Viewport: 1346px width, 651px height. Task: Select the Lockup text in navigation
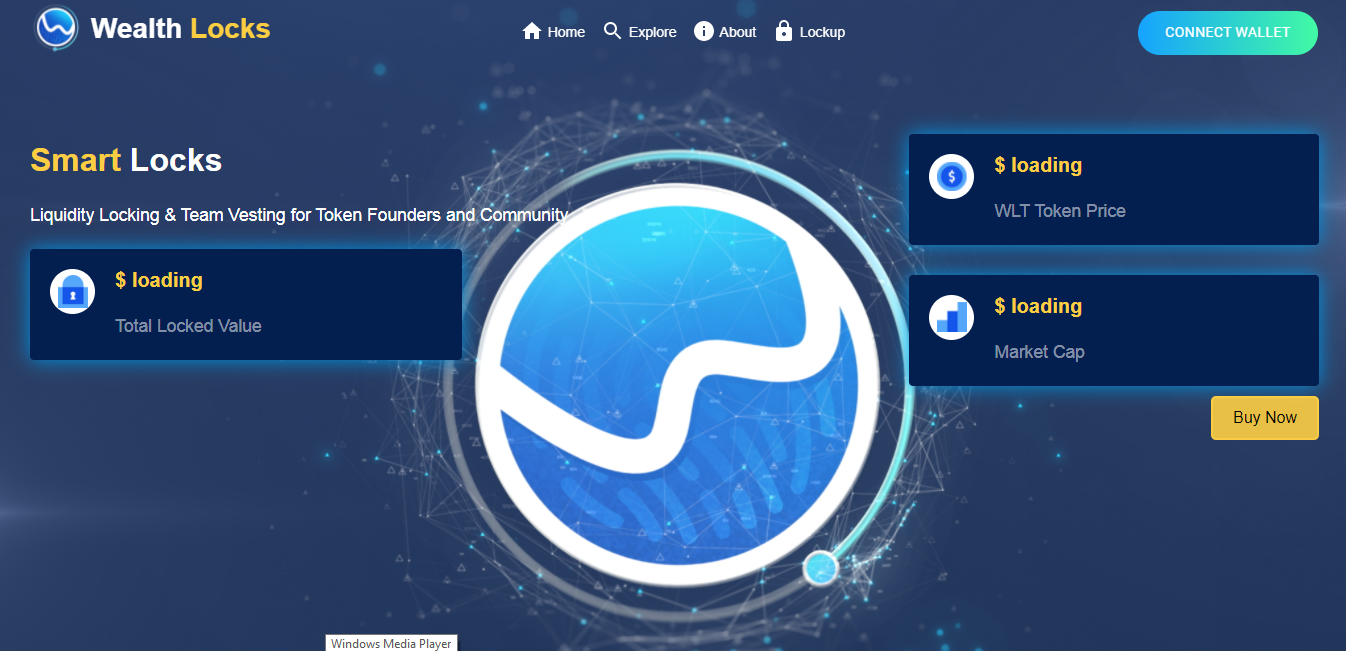point(822,32)
